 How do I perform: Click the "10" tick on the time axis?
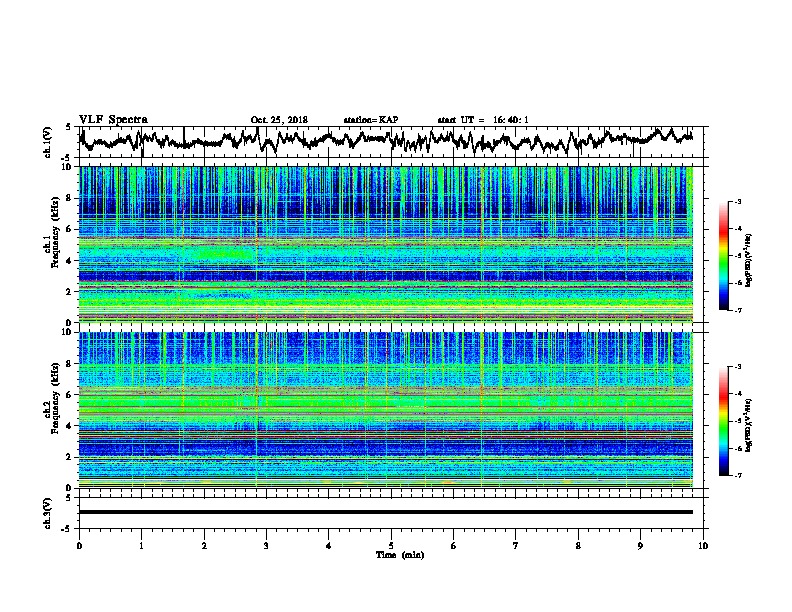tap(703, 546)
